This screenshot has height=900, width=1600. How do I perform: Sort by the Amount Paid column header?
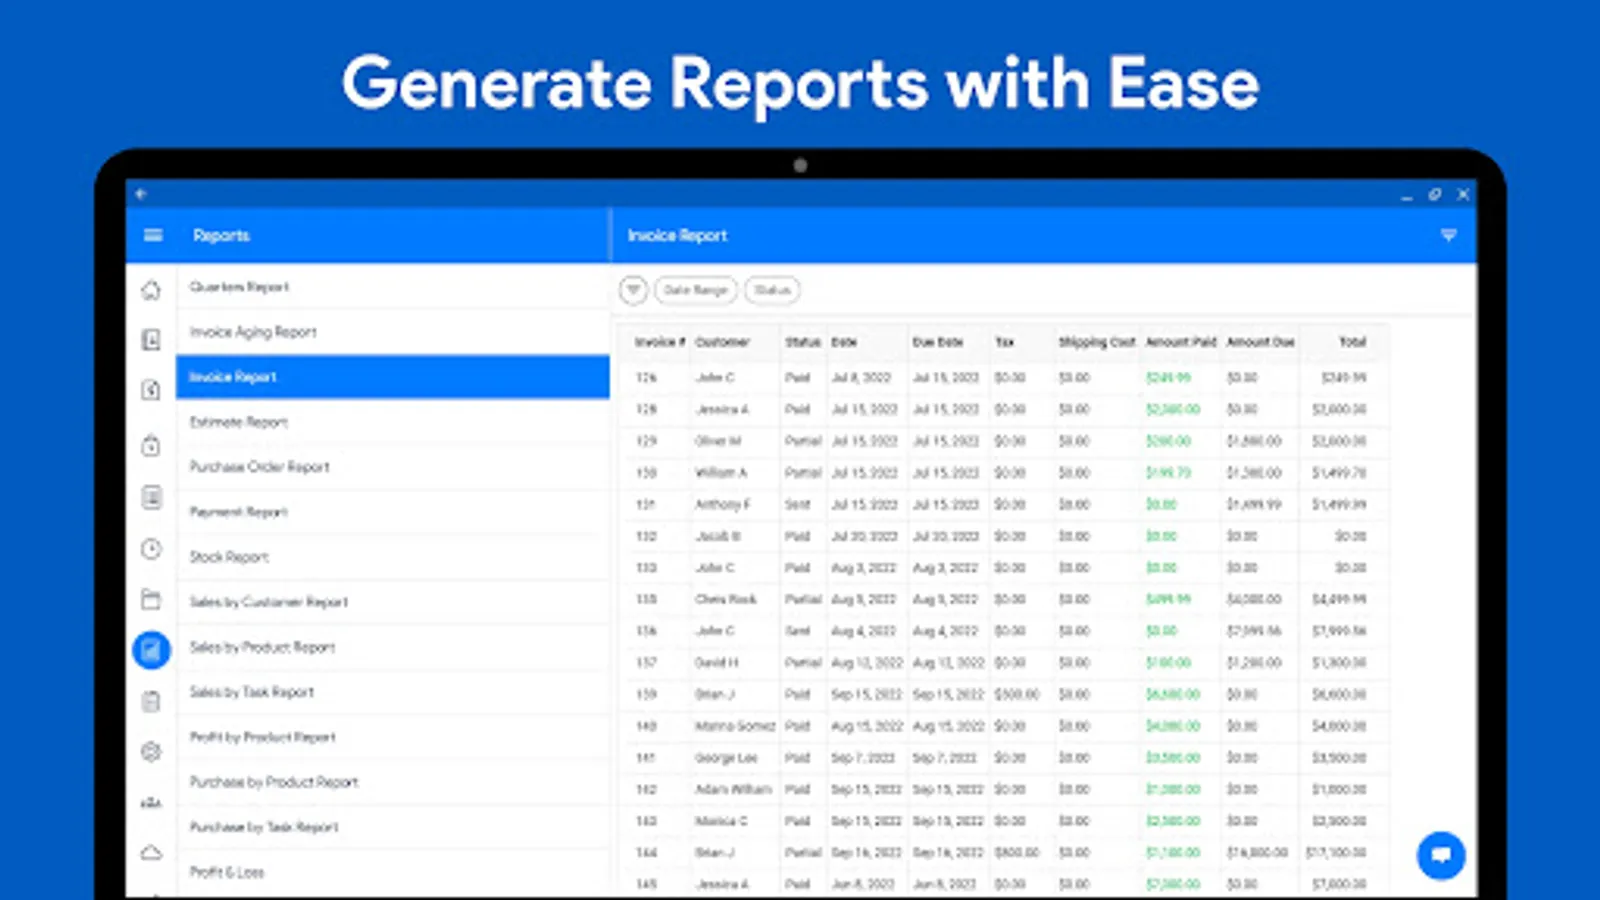[x=1181, y=342]
